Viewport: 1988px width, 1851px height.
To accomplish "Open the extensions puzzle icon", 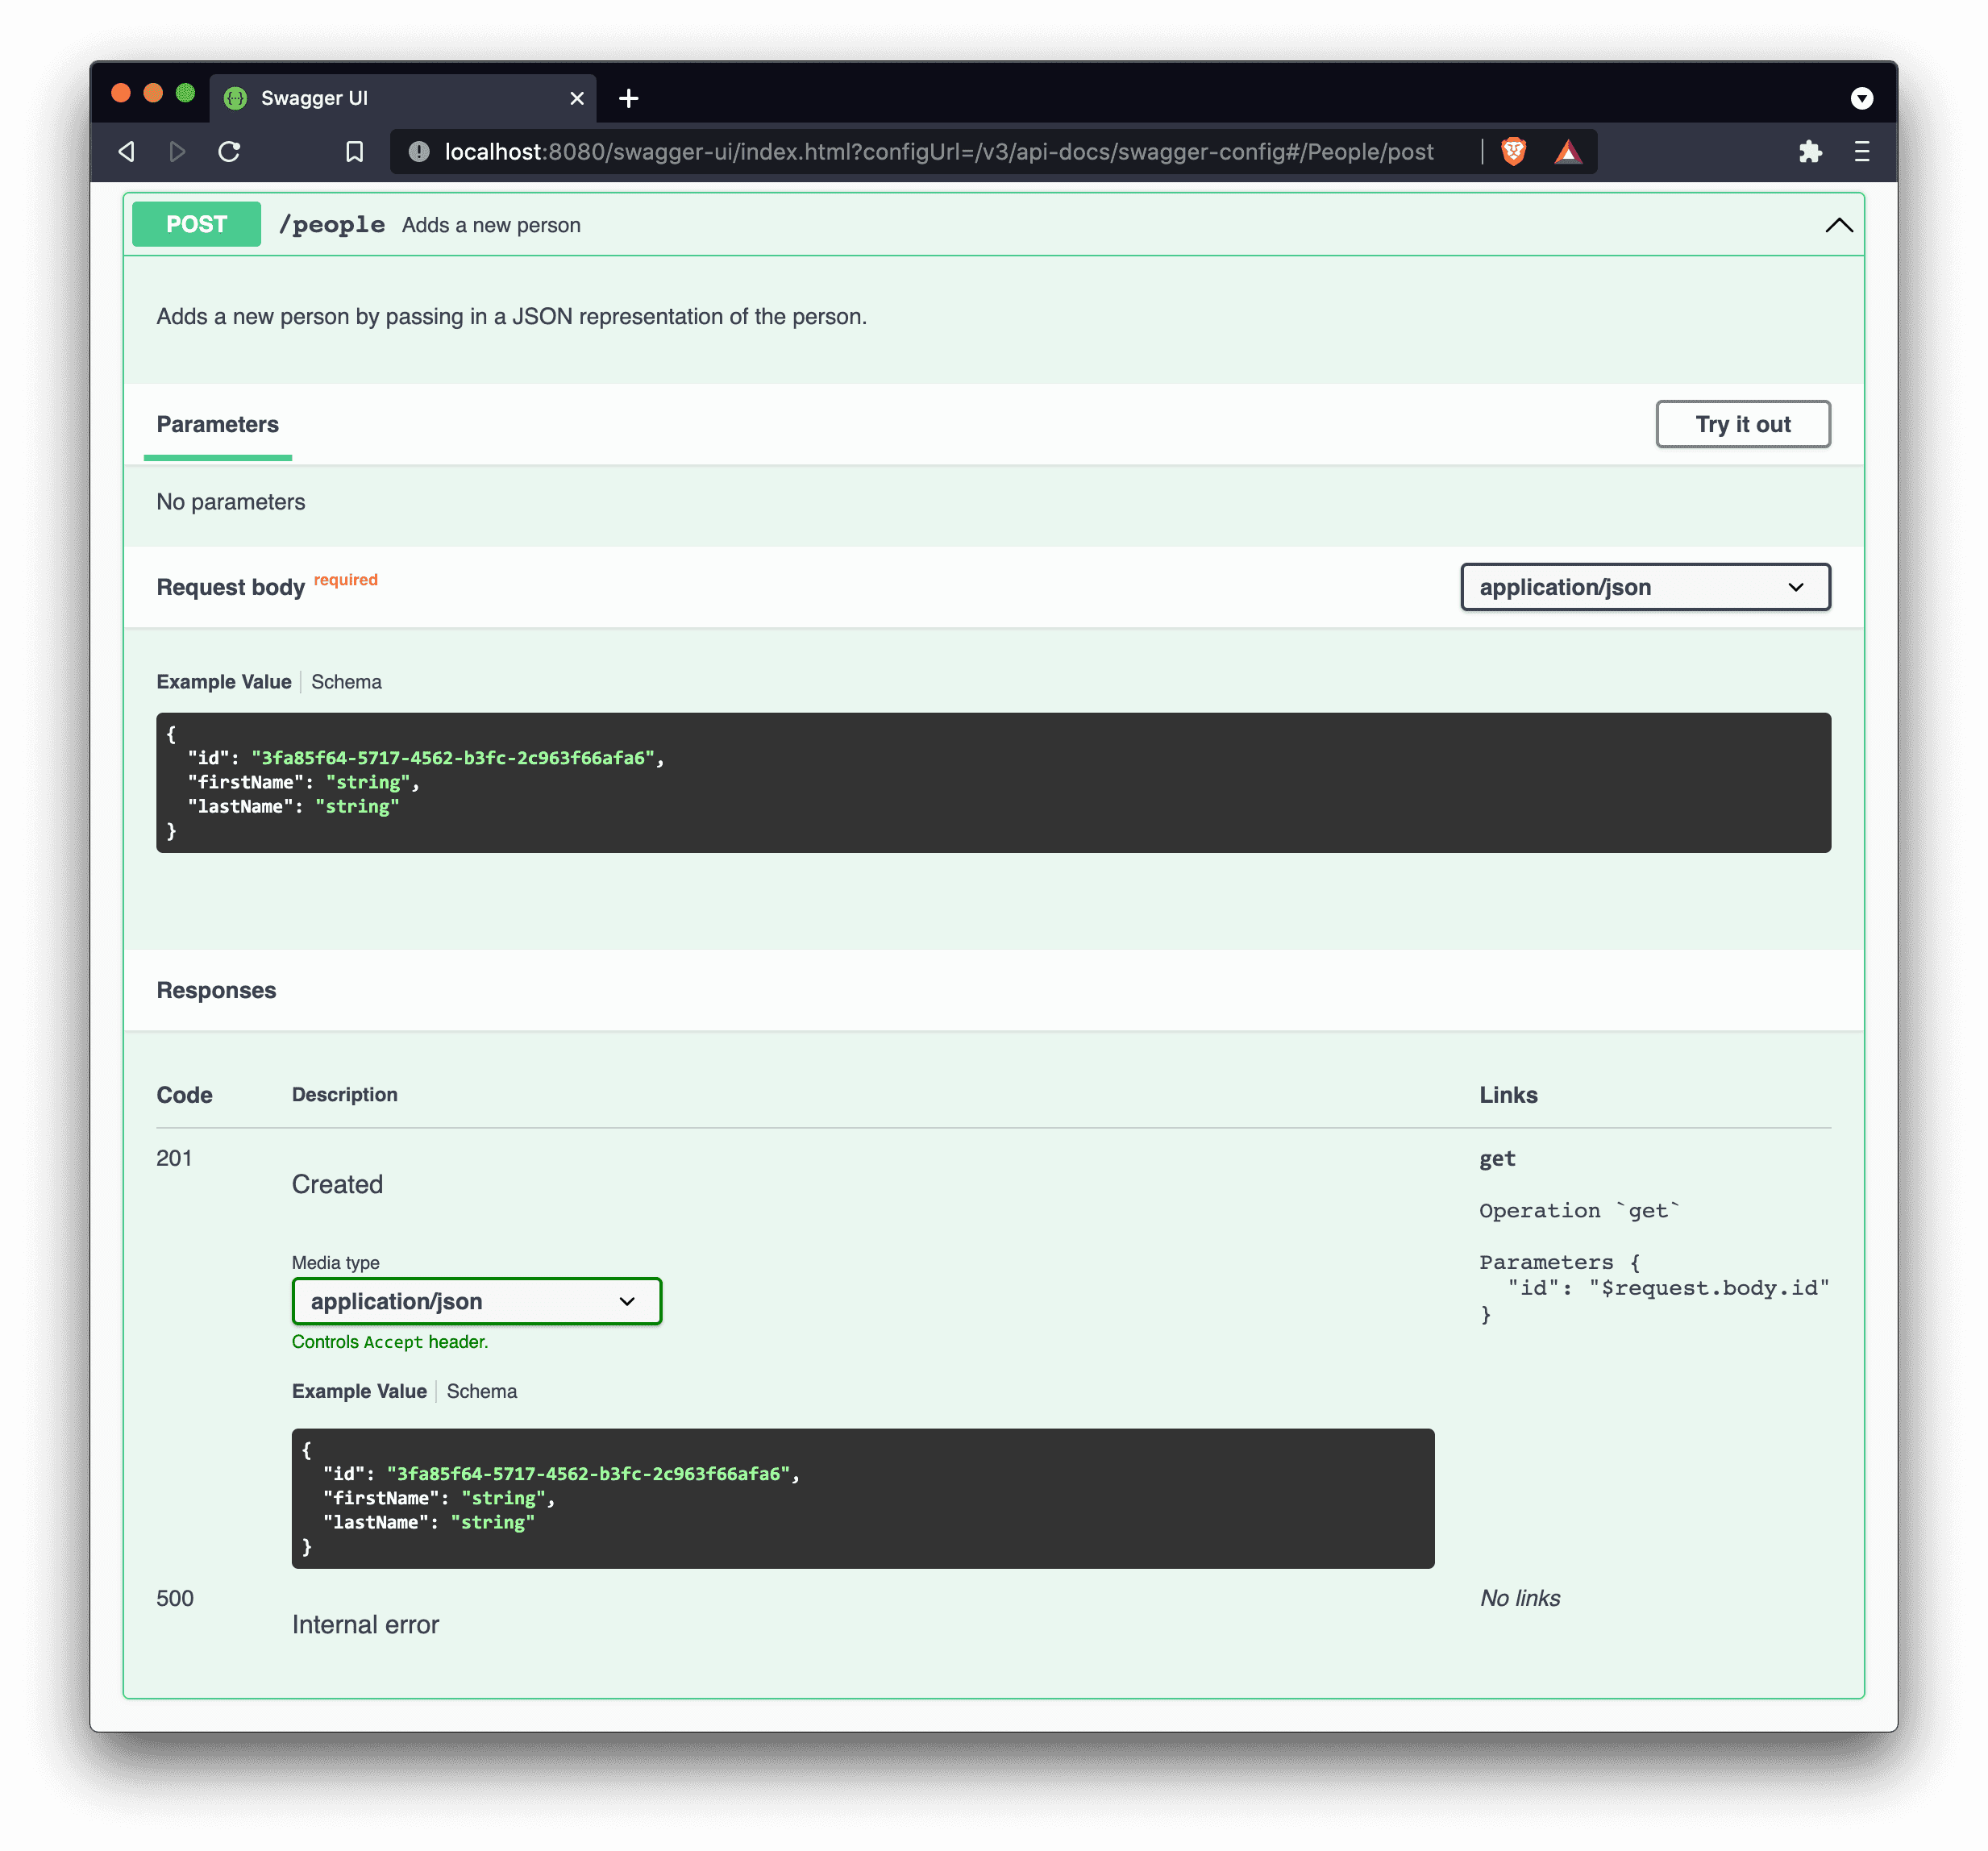I will pyautogui.click(x=1810, y=152).
